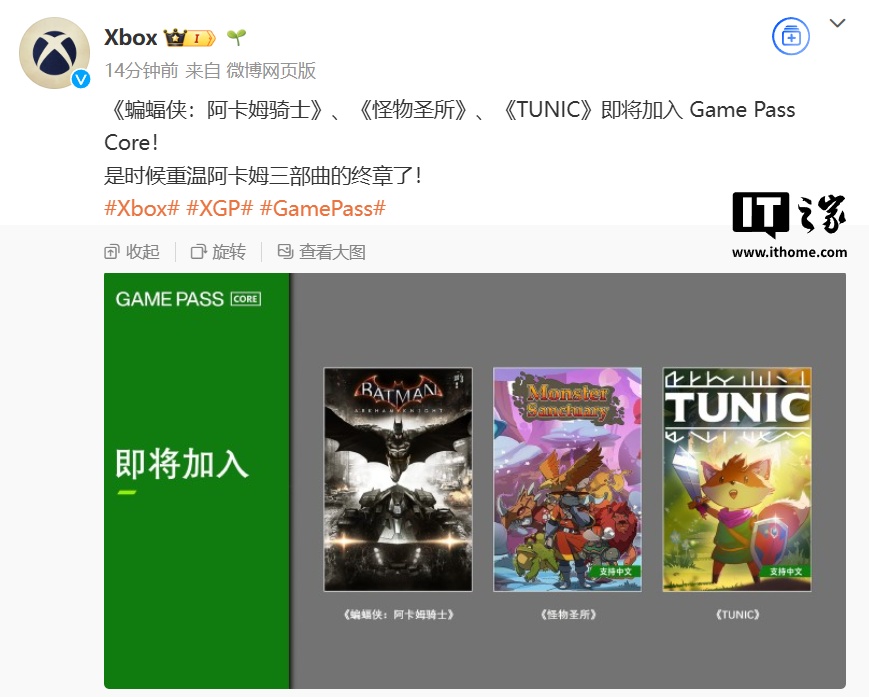
Task: Click the Game Pass Core logo banner
Action: pyautogui.click(x=188, y=299)
